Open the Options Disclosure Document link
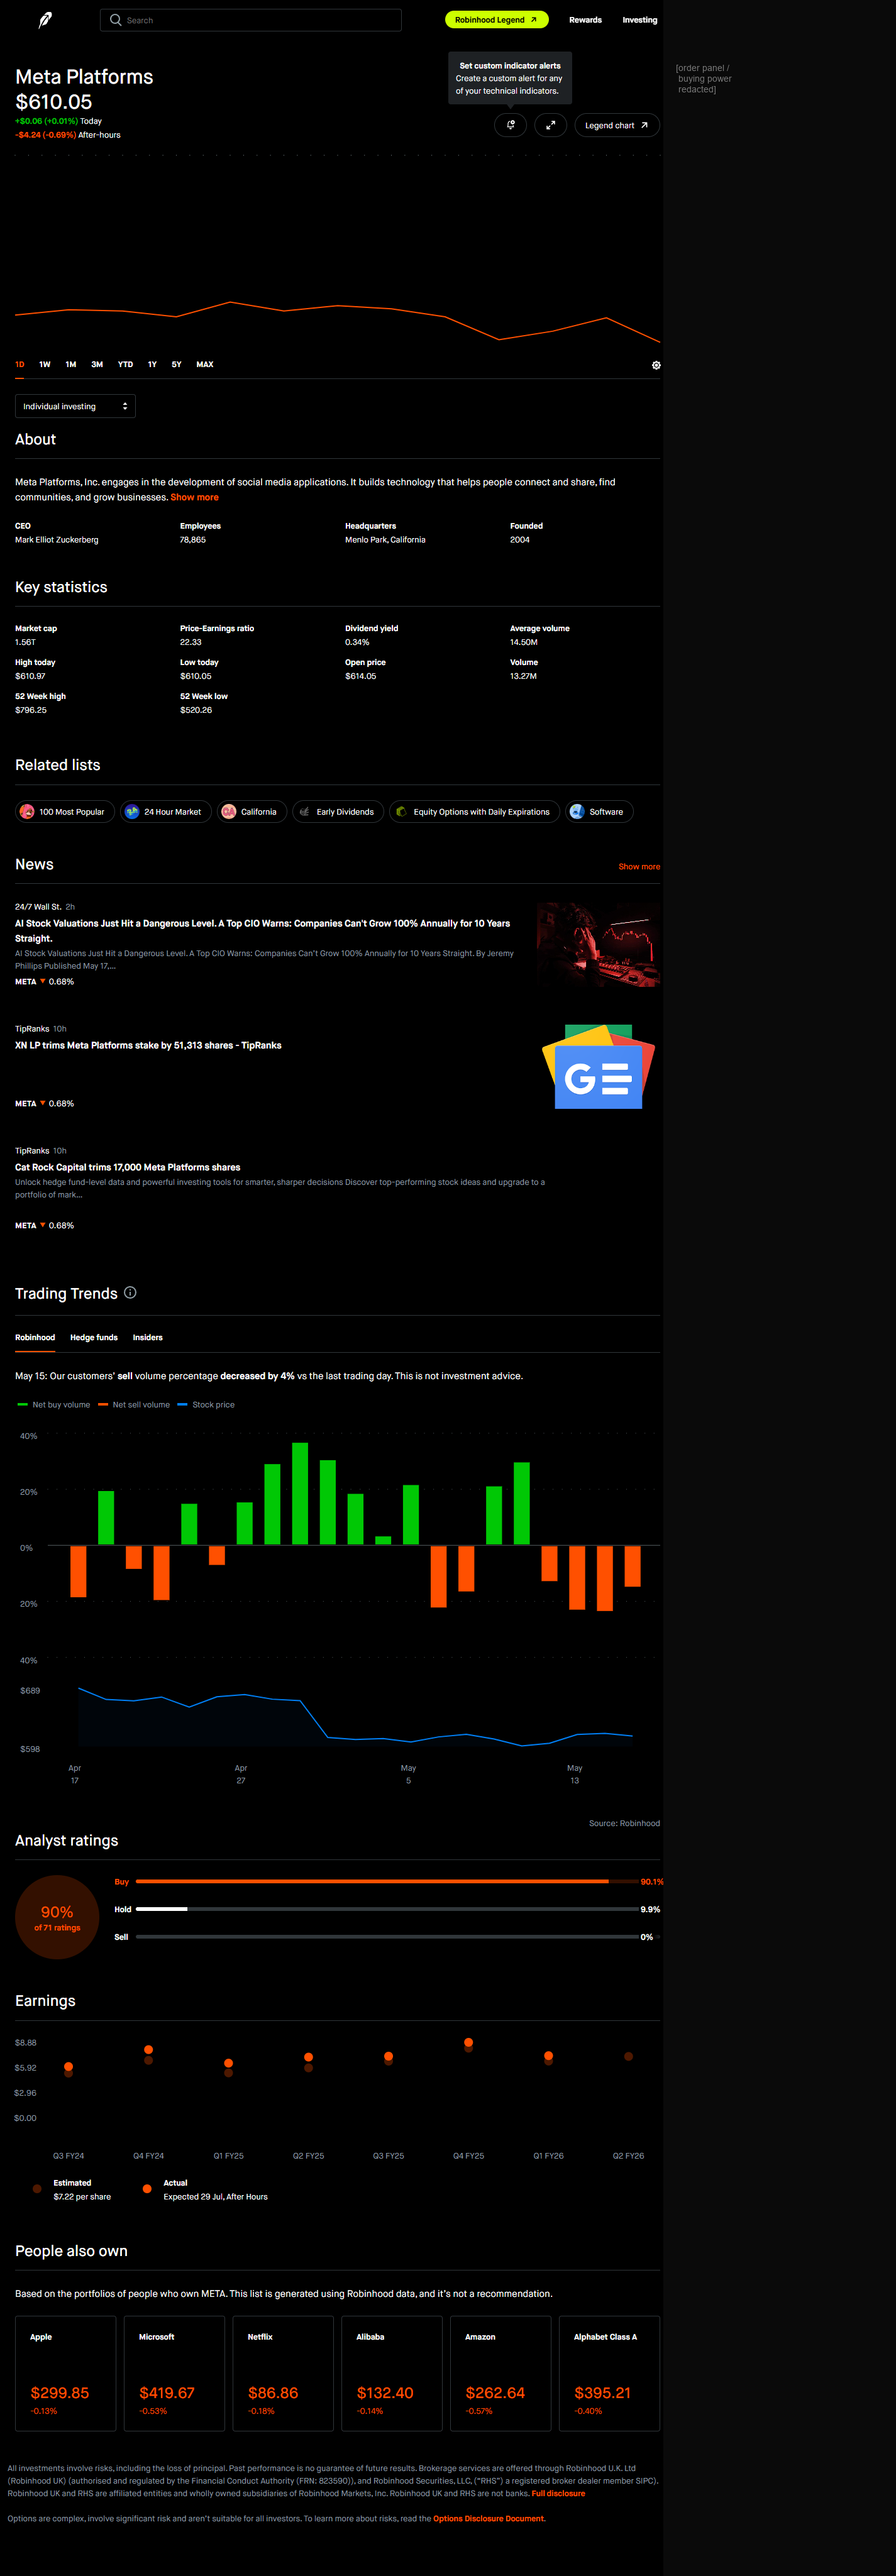This screenshot has width=896, height=2576. pos(489,2518)
